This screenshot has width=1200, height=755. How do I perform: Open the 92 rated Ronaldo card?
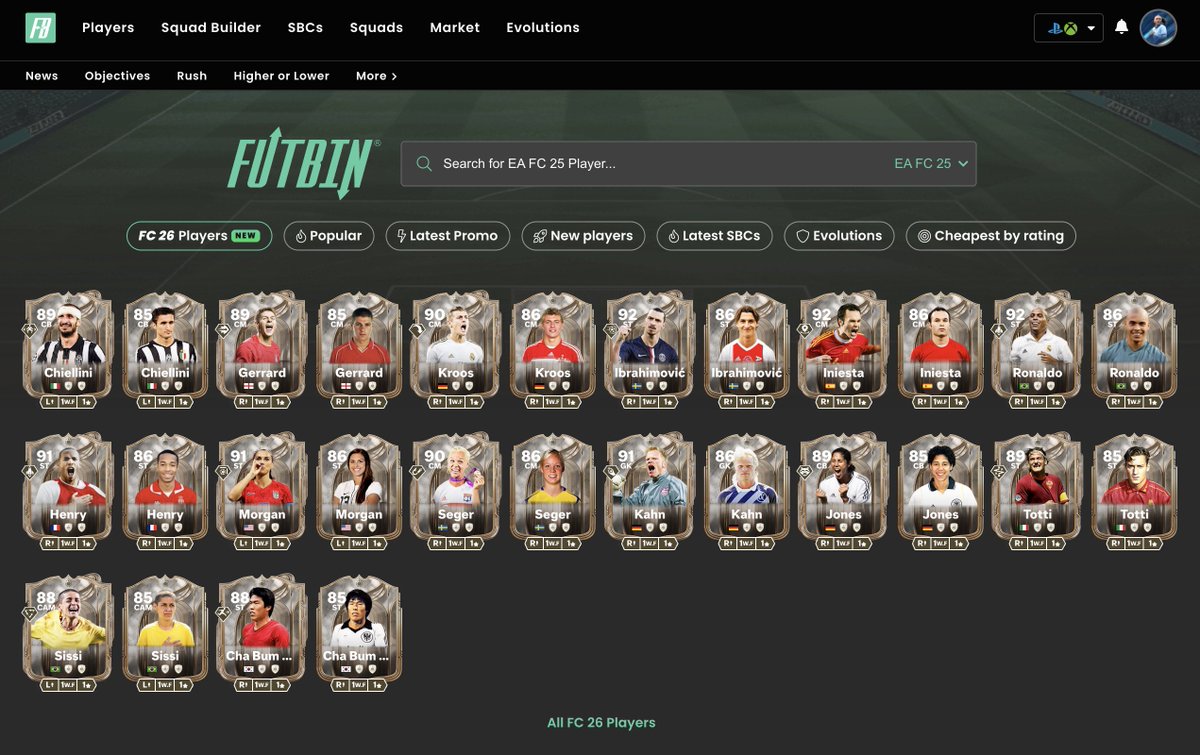[x=1038, y=350]
